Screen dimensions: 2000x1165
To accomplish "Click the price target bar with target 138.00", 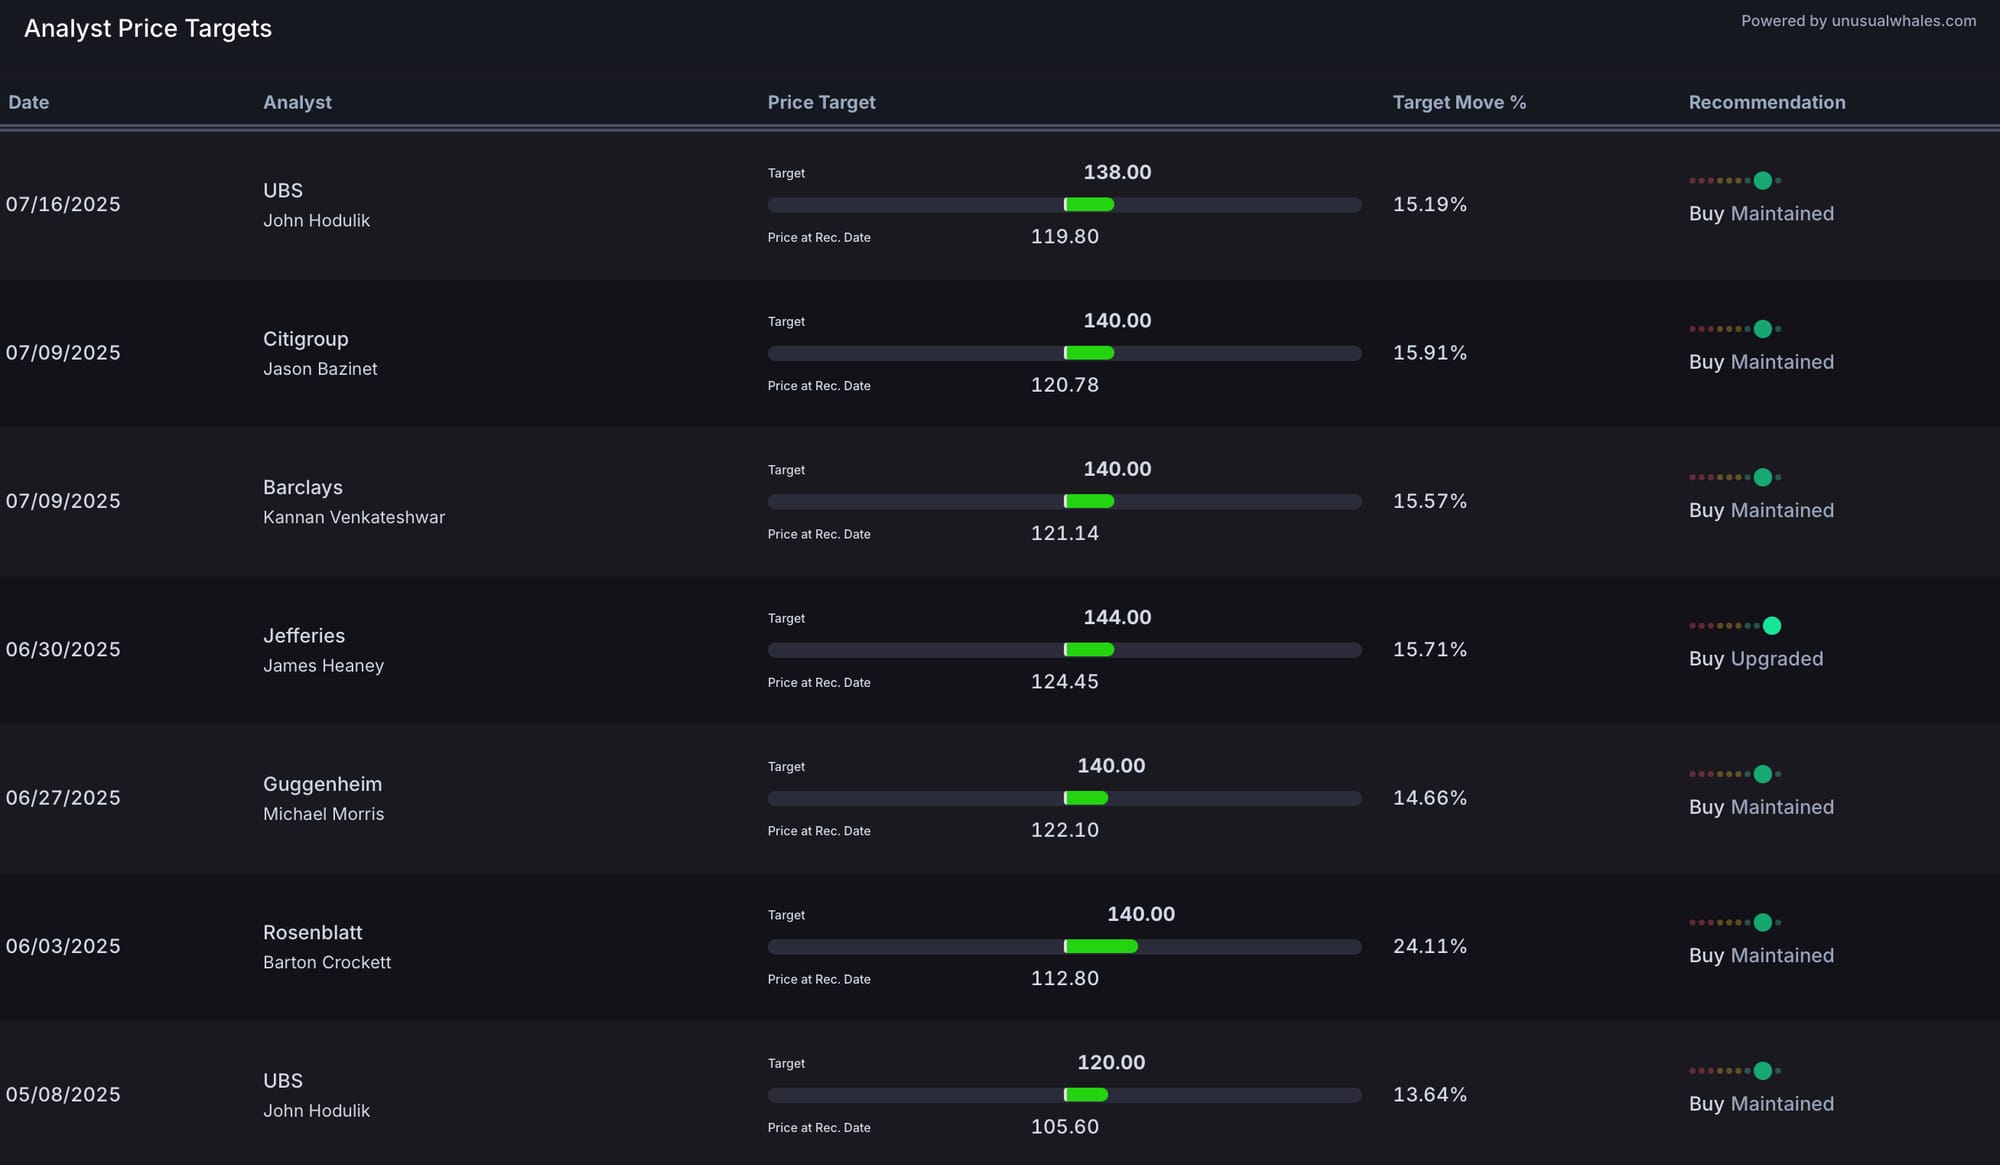I will point(1065,205).
